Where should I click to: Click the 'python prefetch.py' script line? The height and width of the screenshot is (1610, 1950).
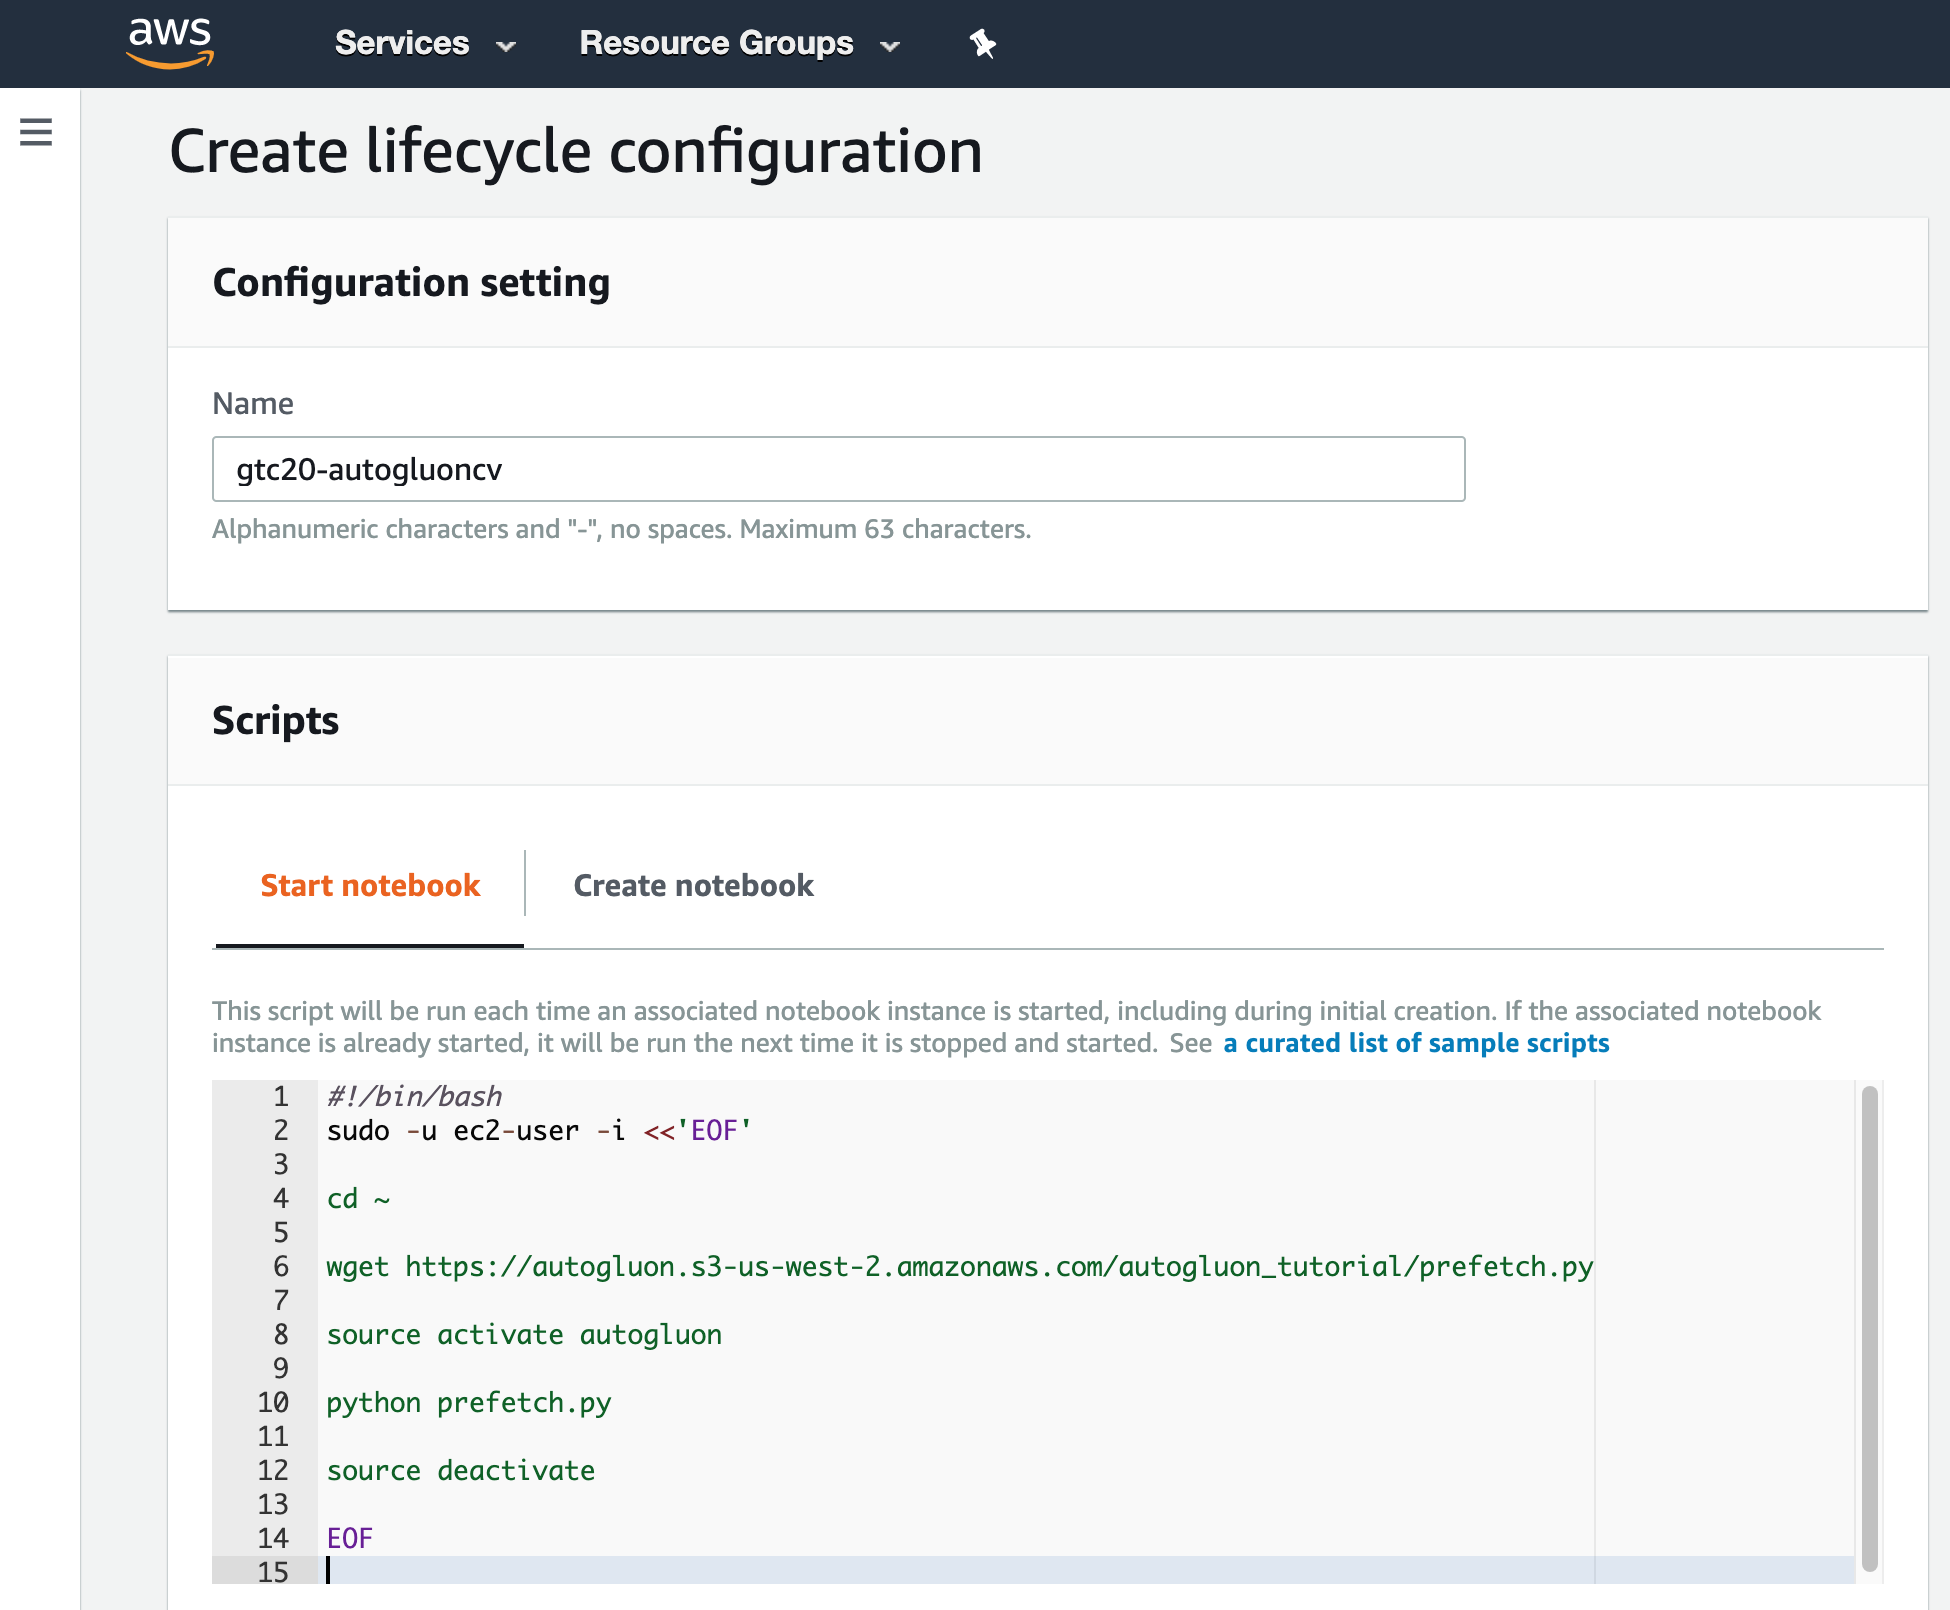pos(468,1403)
